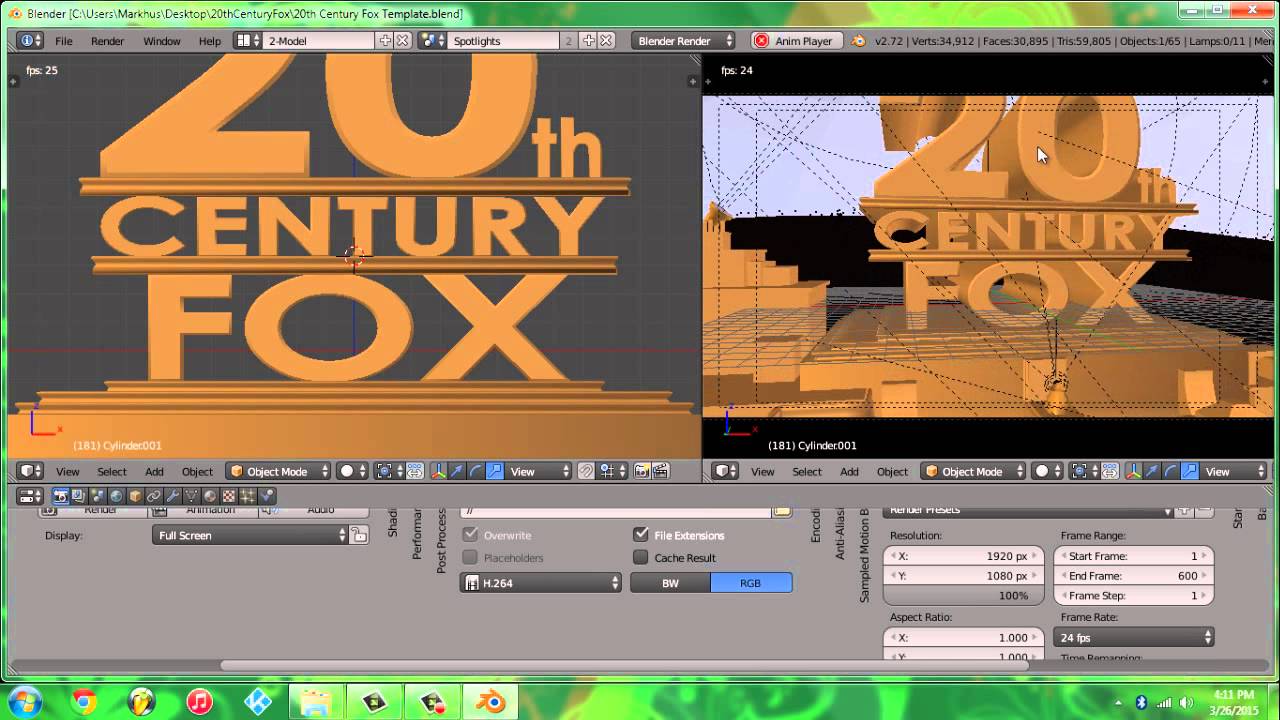Open viewport shading dropdown in right viewport
Image resolution: width=1280 pixels, height=720 pixels.
point(1049,471)
